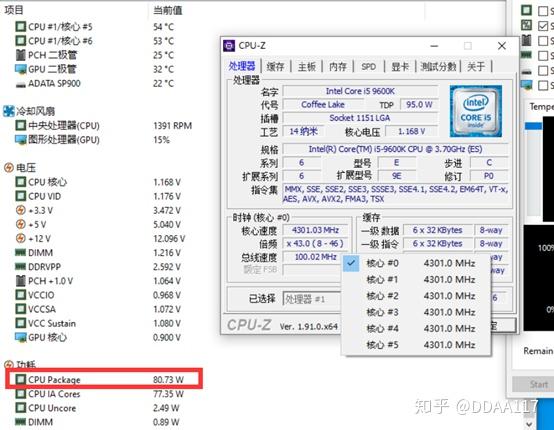Click the 倍频 x 43.0 field
554x430 pixels.
click(315, 243)
